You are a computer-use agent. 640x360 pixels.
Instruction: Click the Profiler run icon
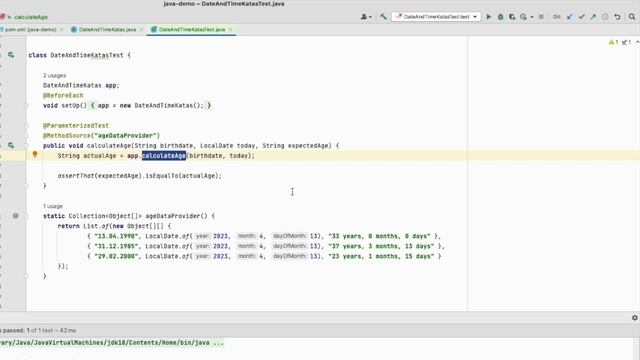[x=523, y=17]
